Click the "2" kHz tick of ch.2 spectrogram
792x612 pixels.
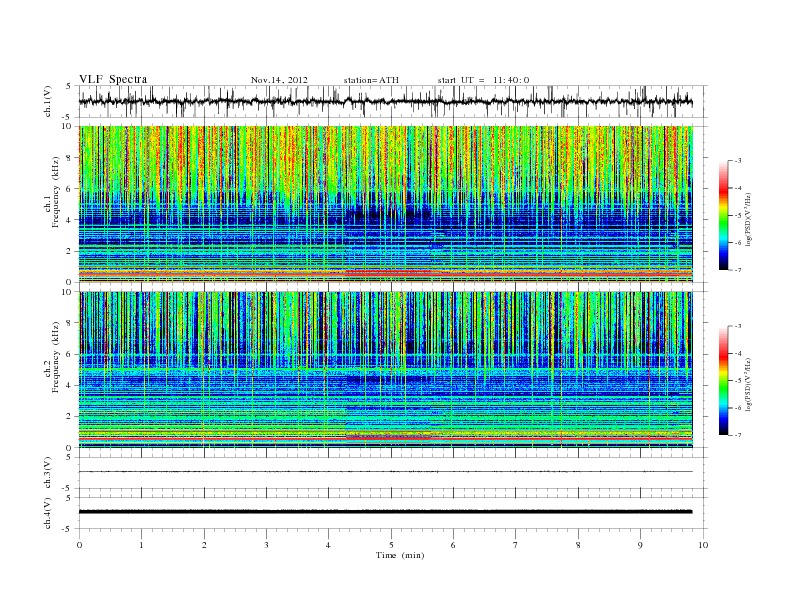(x=70, y=417)
